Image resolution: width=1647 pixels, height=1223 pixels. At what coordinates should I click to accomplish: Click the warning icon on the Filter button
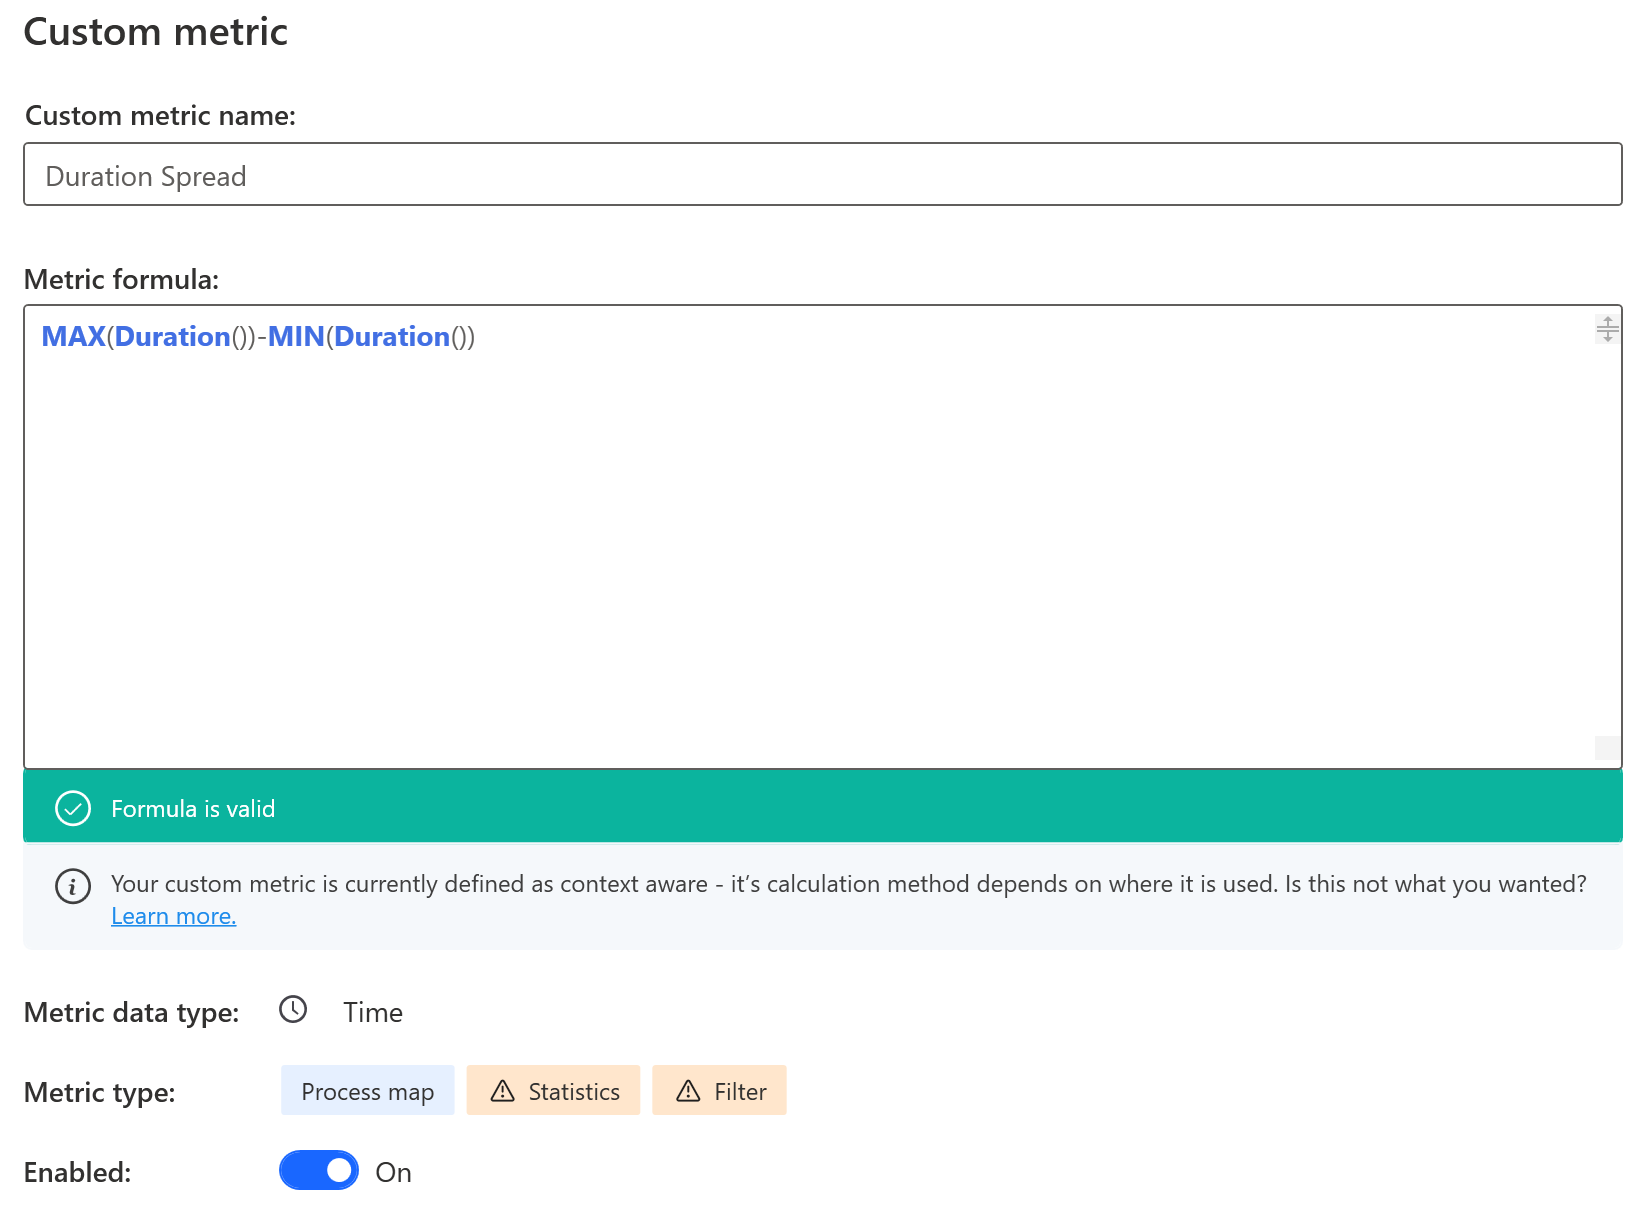point(688,1091)
